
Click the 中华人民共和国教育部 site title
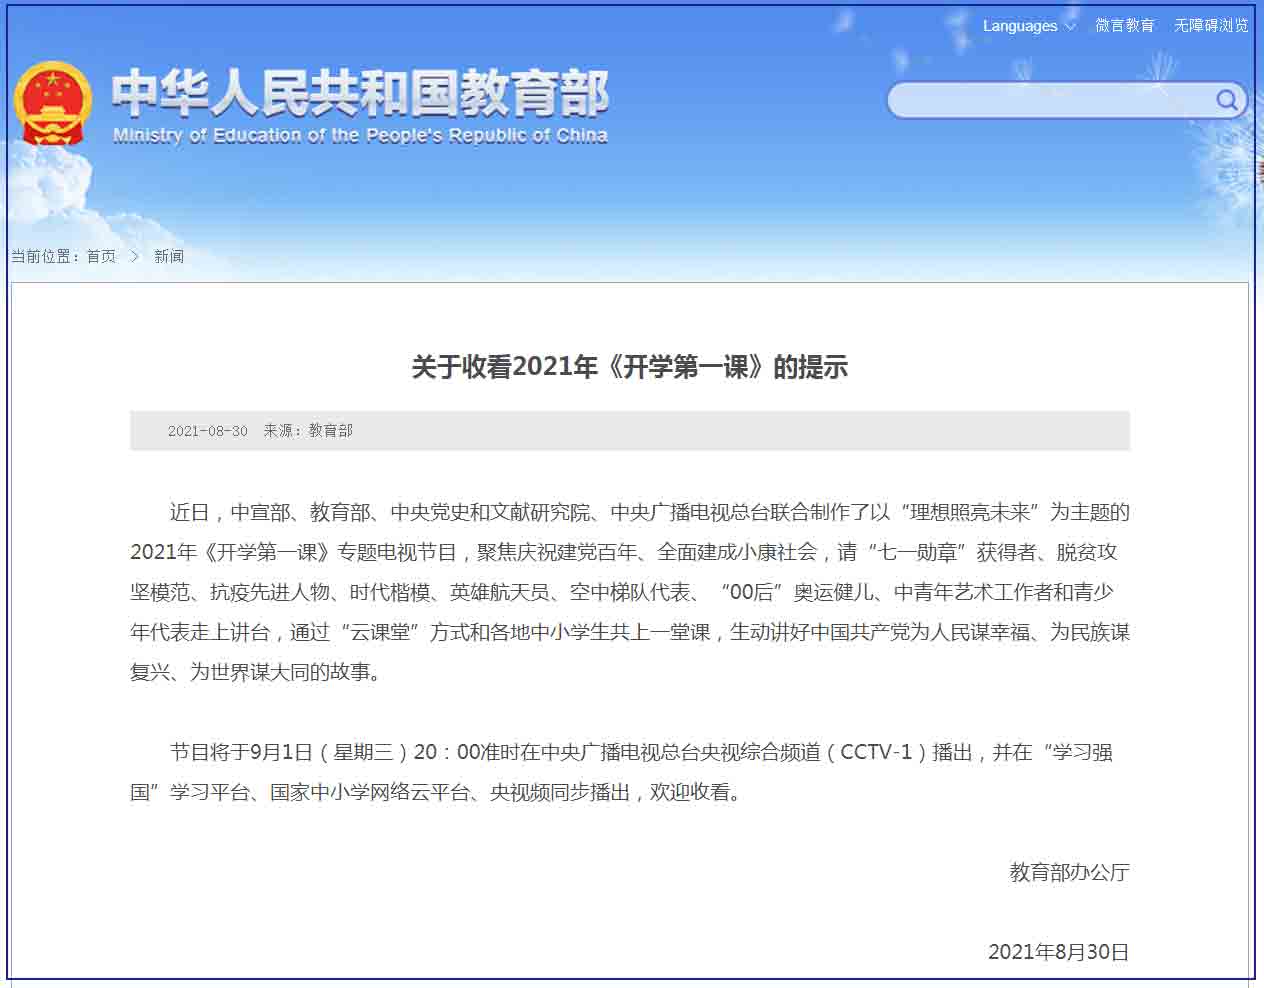click(x=360, y=93)
